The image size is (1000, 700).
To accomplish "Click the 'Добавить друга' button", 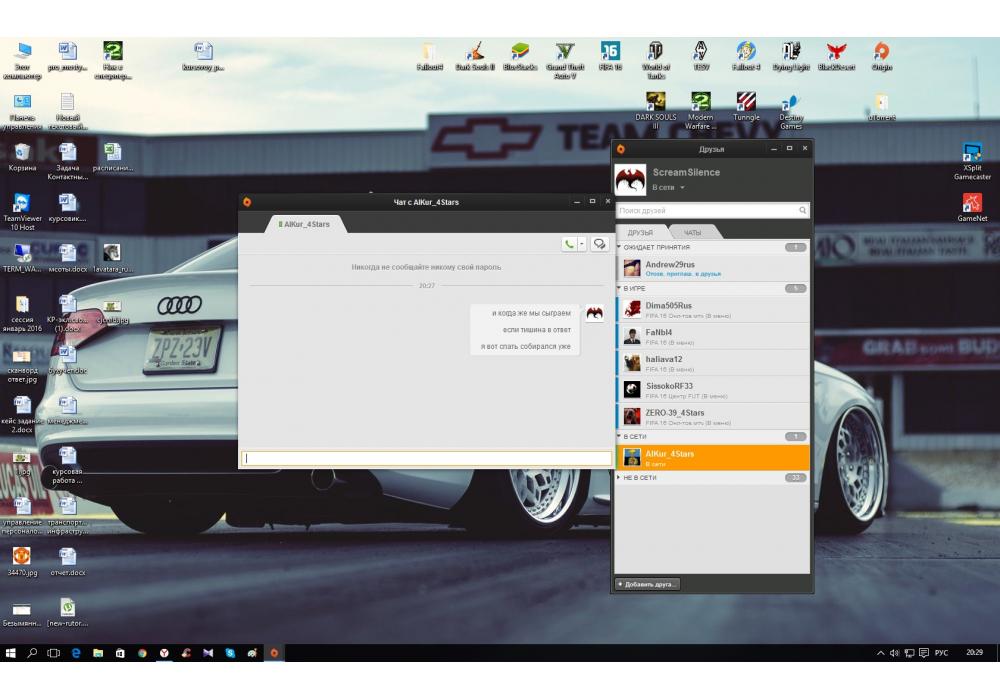I will [x=647, y=584].
